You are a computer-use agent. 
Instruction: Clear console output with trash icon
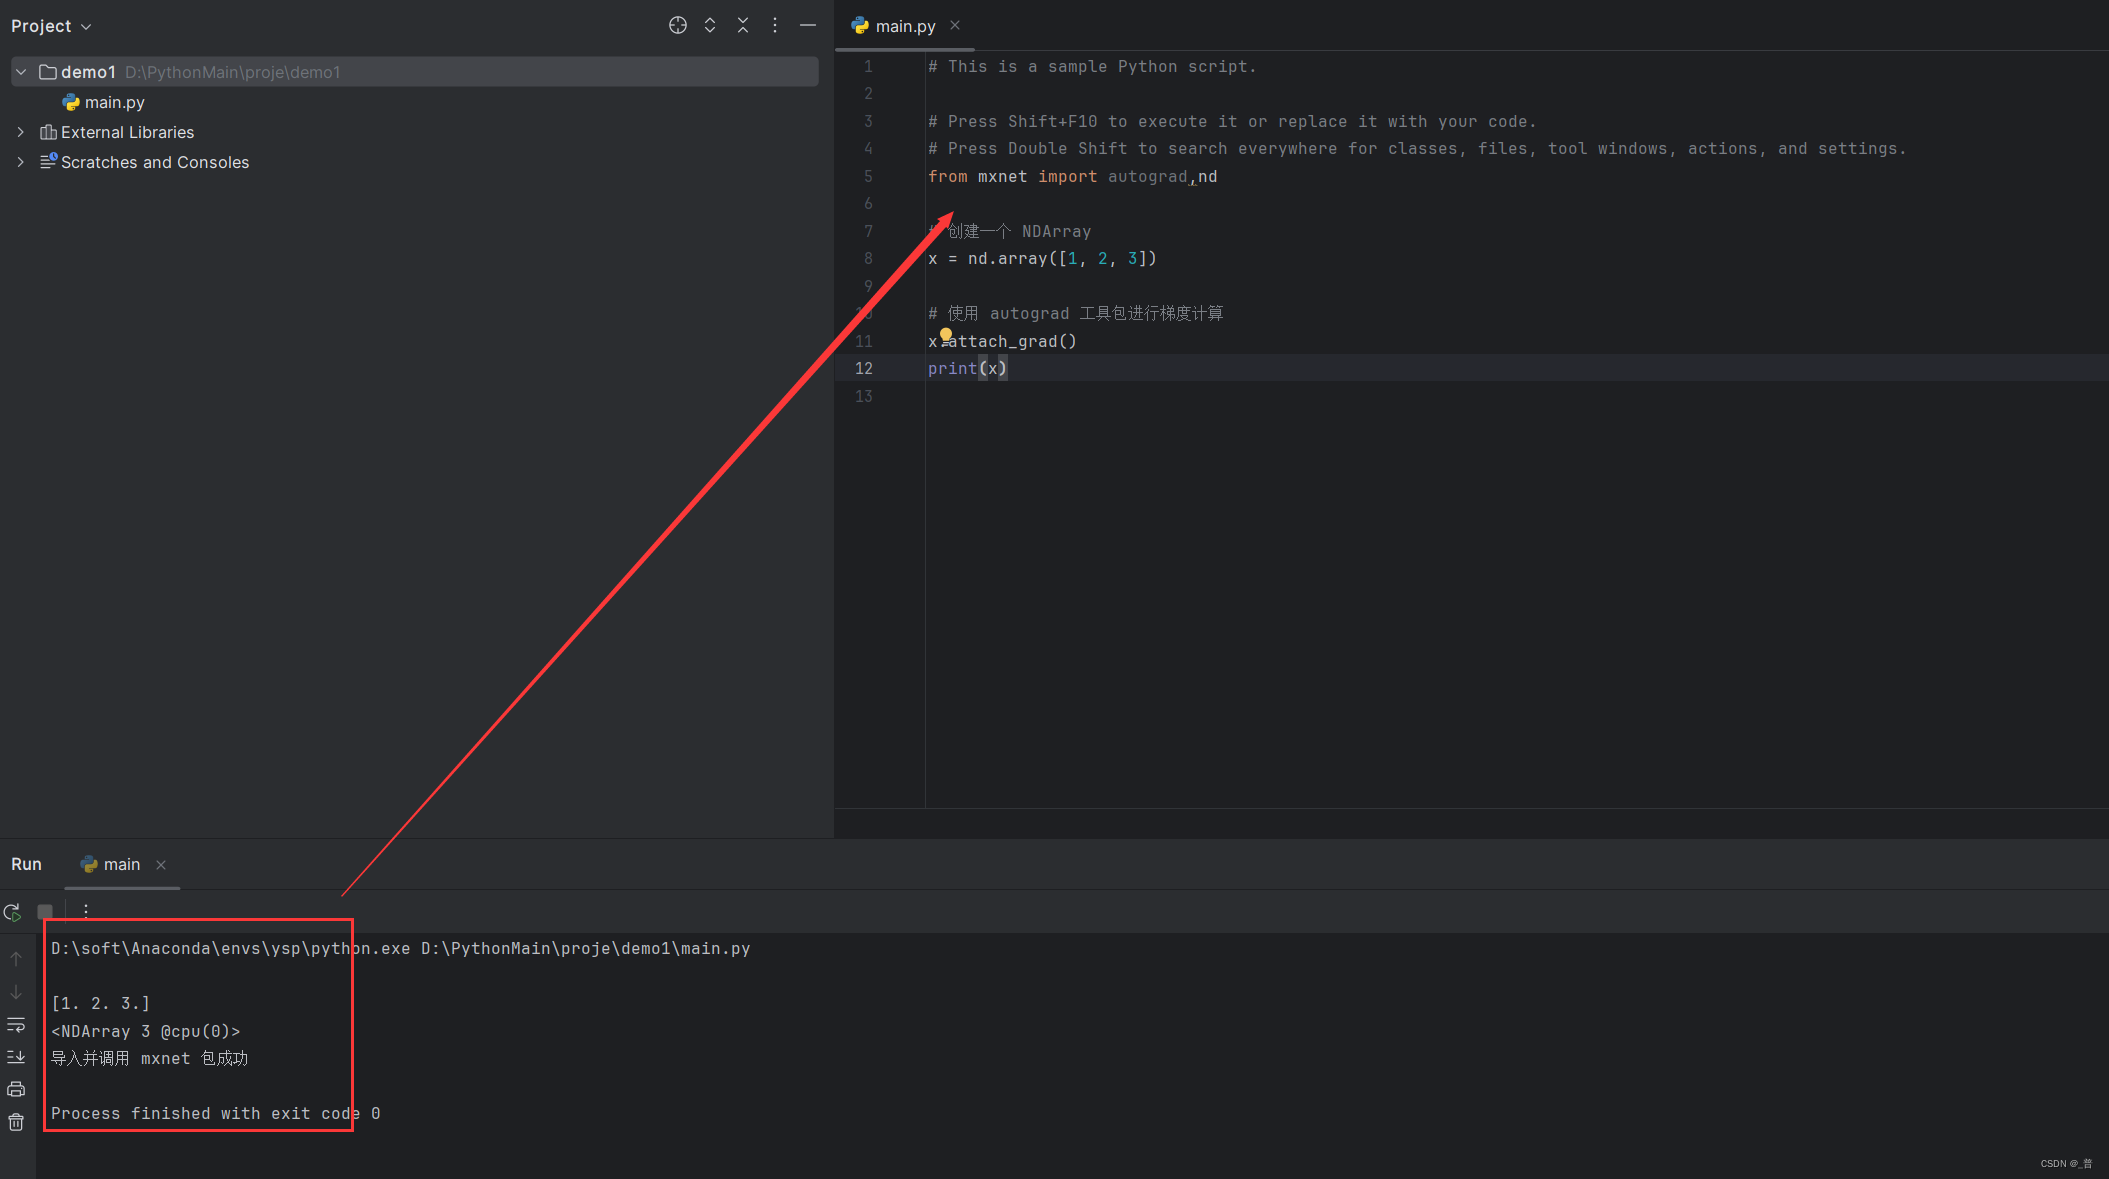(x=16, y=1122)
